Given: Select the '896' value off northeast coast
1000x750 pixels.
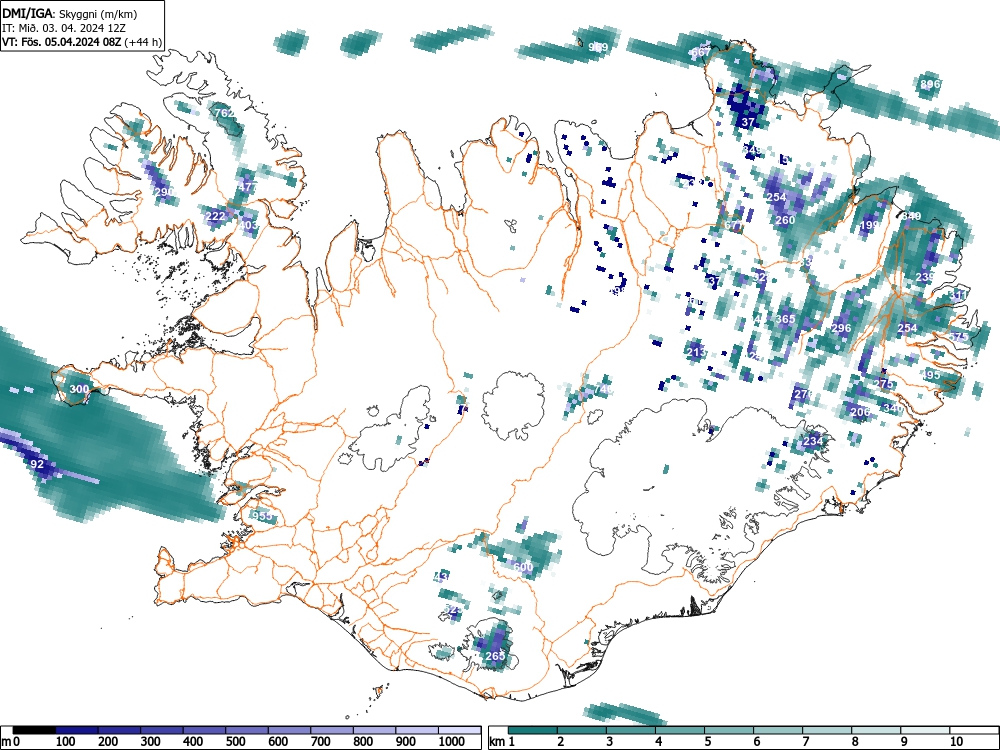Looking at the screenshot, I should [x=930, y=84].
